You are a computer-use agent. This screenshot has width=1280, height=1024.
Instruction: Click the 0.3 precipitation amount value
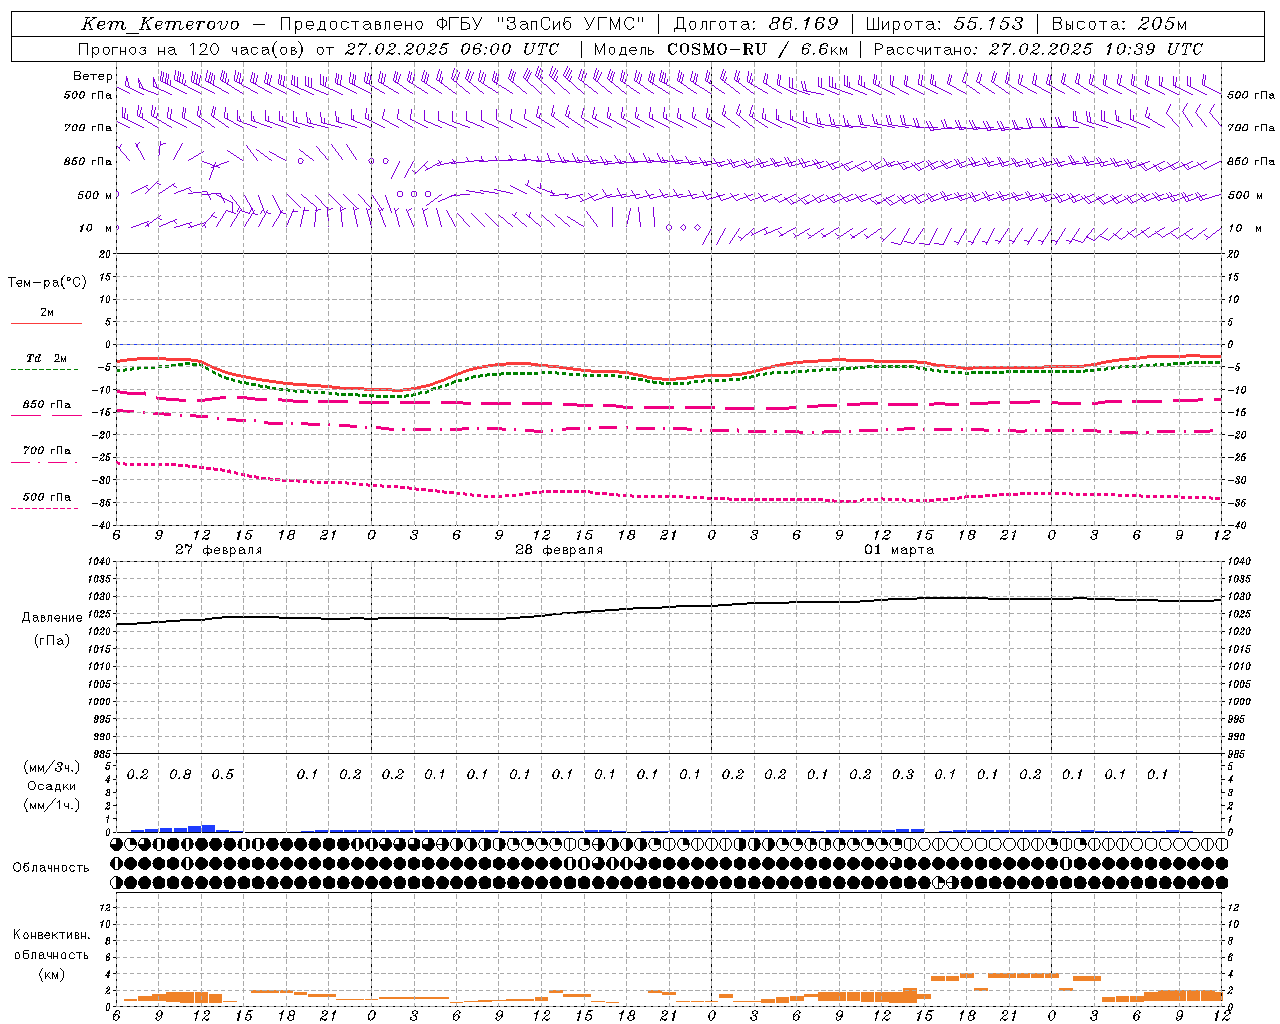click(x=903, y=775)
